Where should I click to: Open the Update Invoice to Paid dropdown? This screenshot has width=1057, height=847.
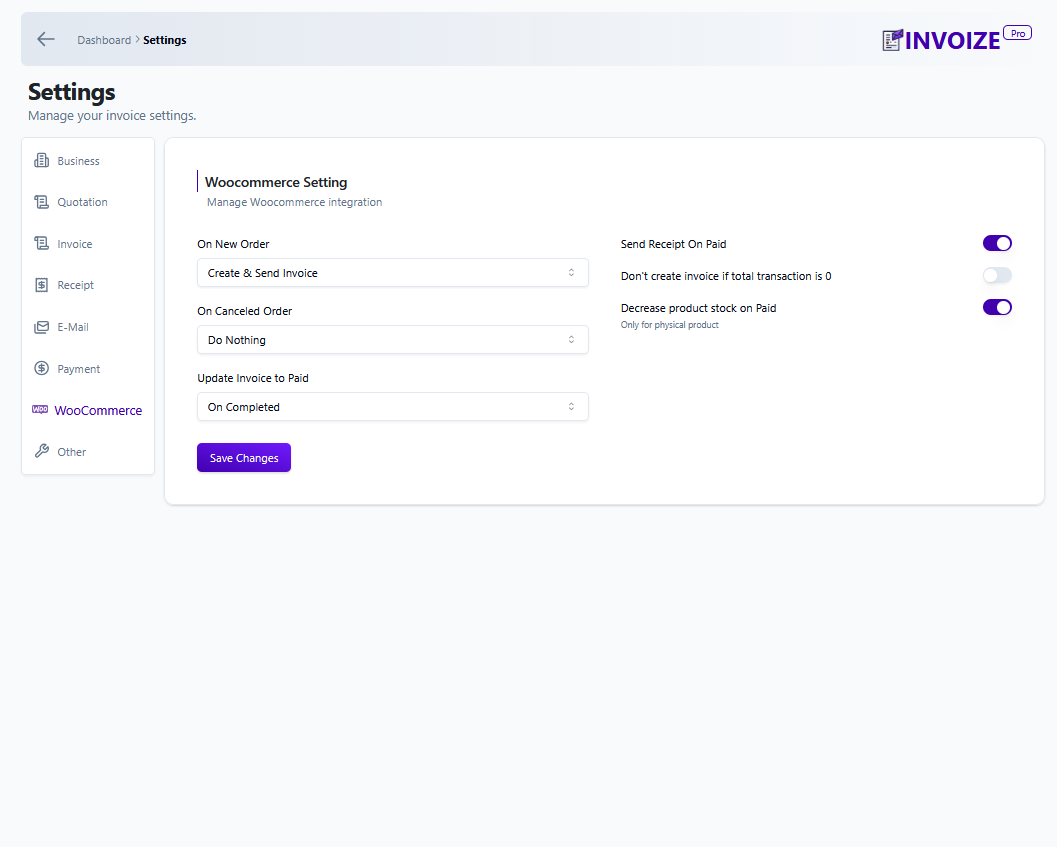392,406
